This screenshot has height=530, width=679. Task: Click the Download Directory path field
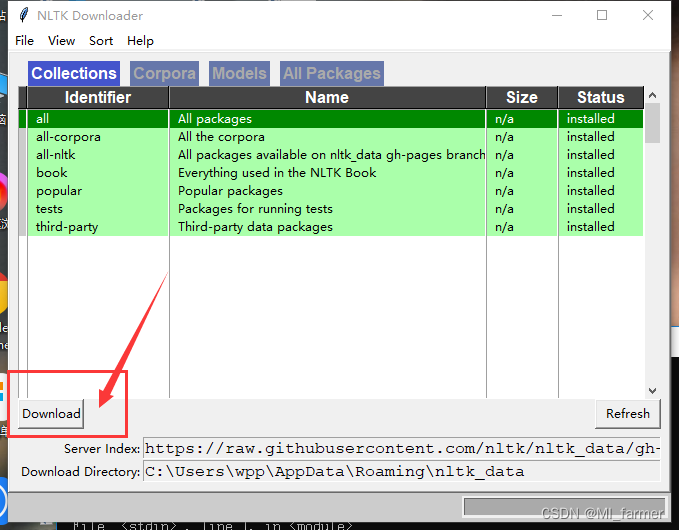401,471
